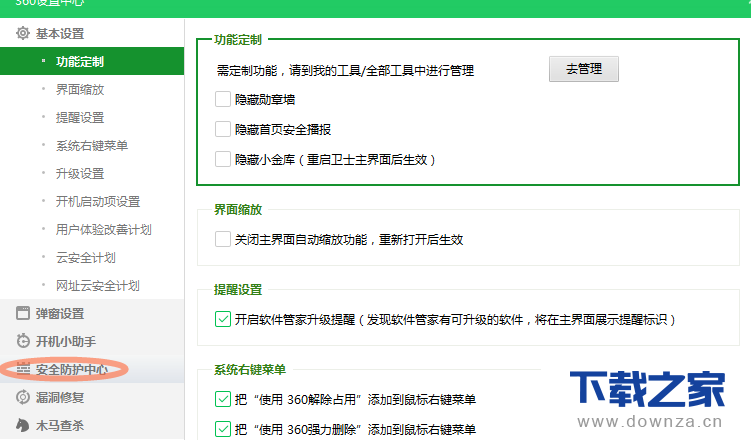Click the clock icon beside 开机小助手
751x440 pixels.
coord(23,341)
